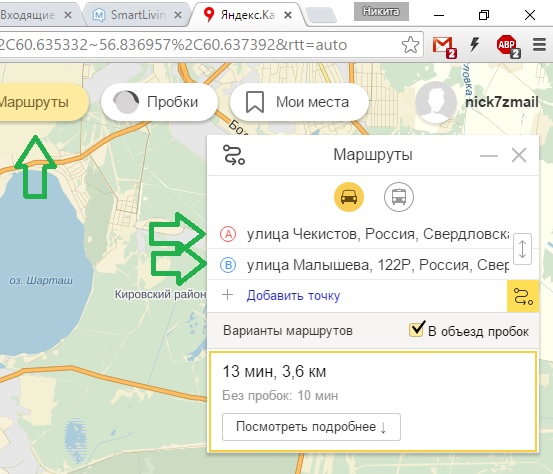This screenshot has width=553, height=474.
Task: Click the traffic indicator circle in Пробки
Action: coord(126,102)
